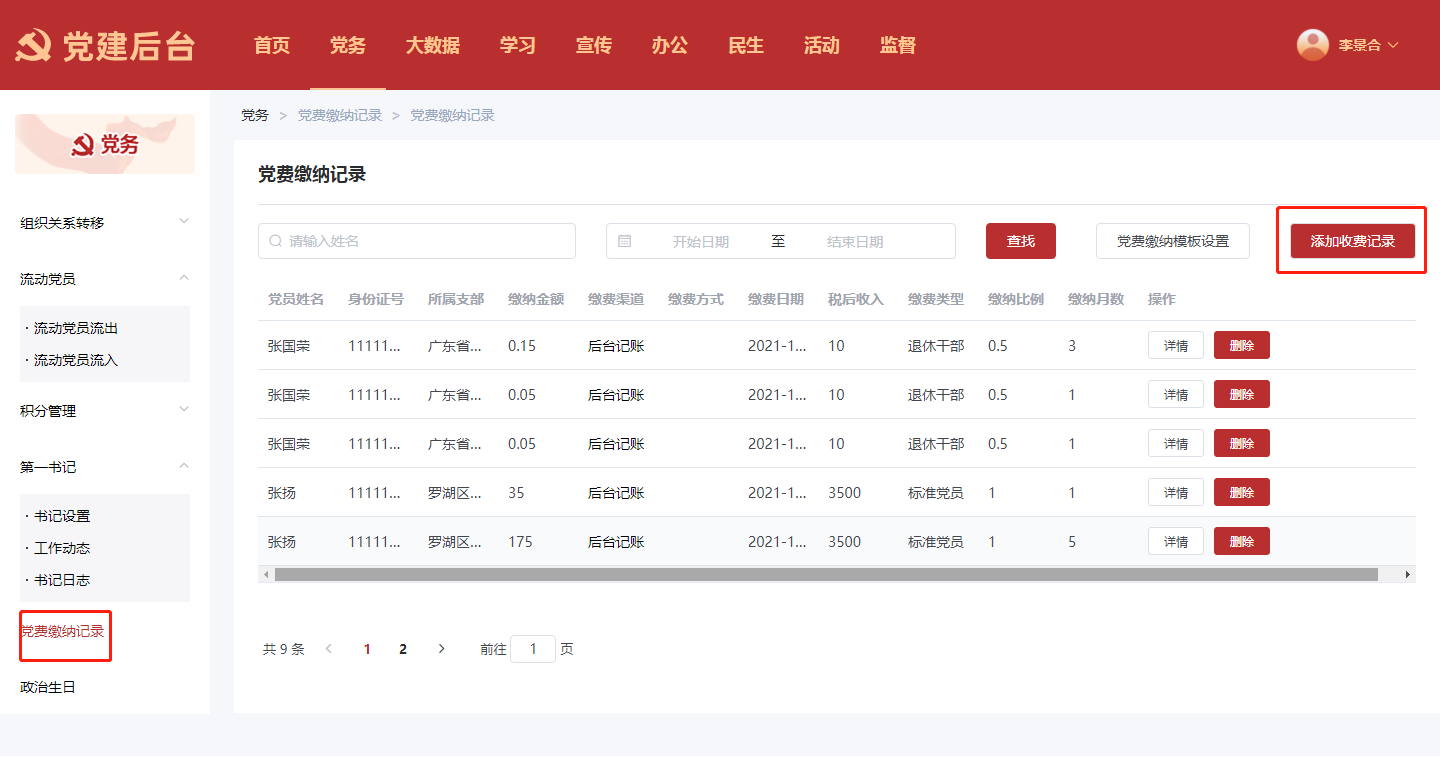Open the 监督 top navigation item
The width and height of the screenshot is (1440, 757).
897,45
